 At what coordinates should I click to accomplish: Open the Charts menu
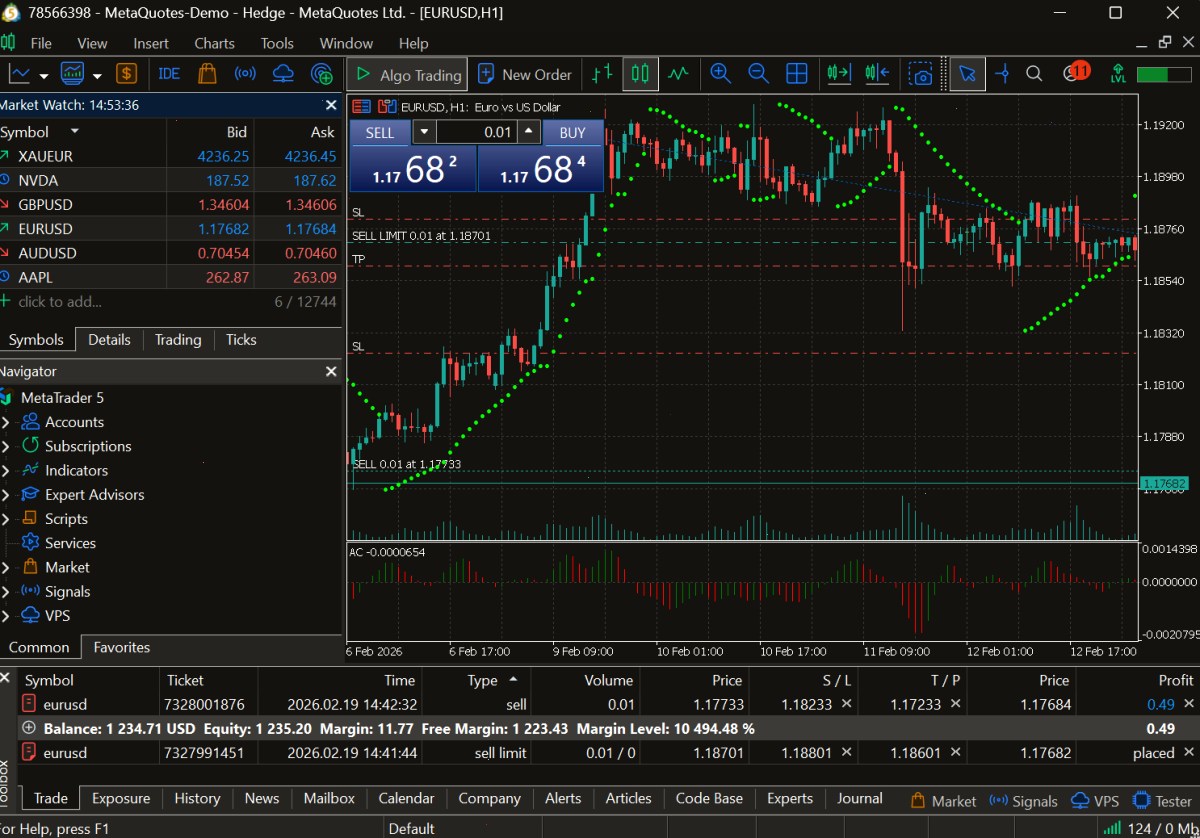pyautogui.click(x=214, y=43)
